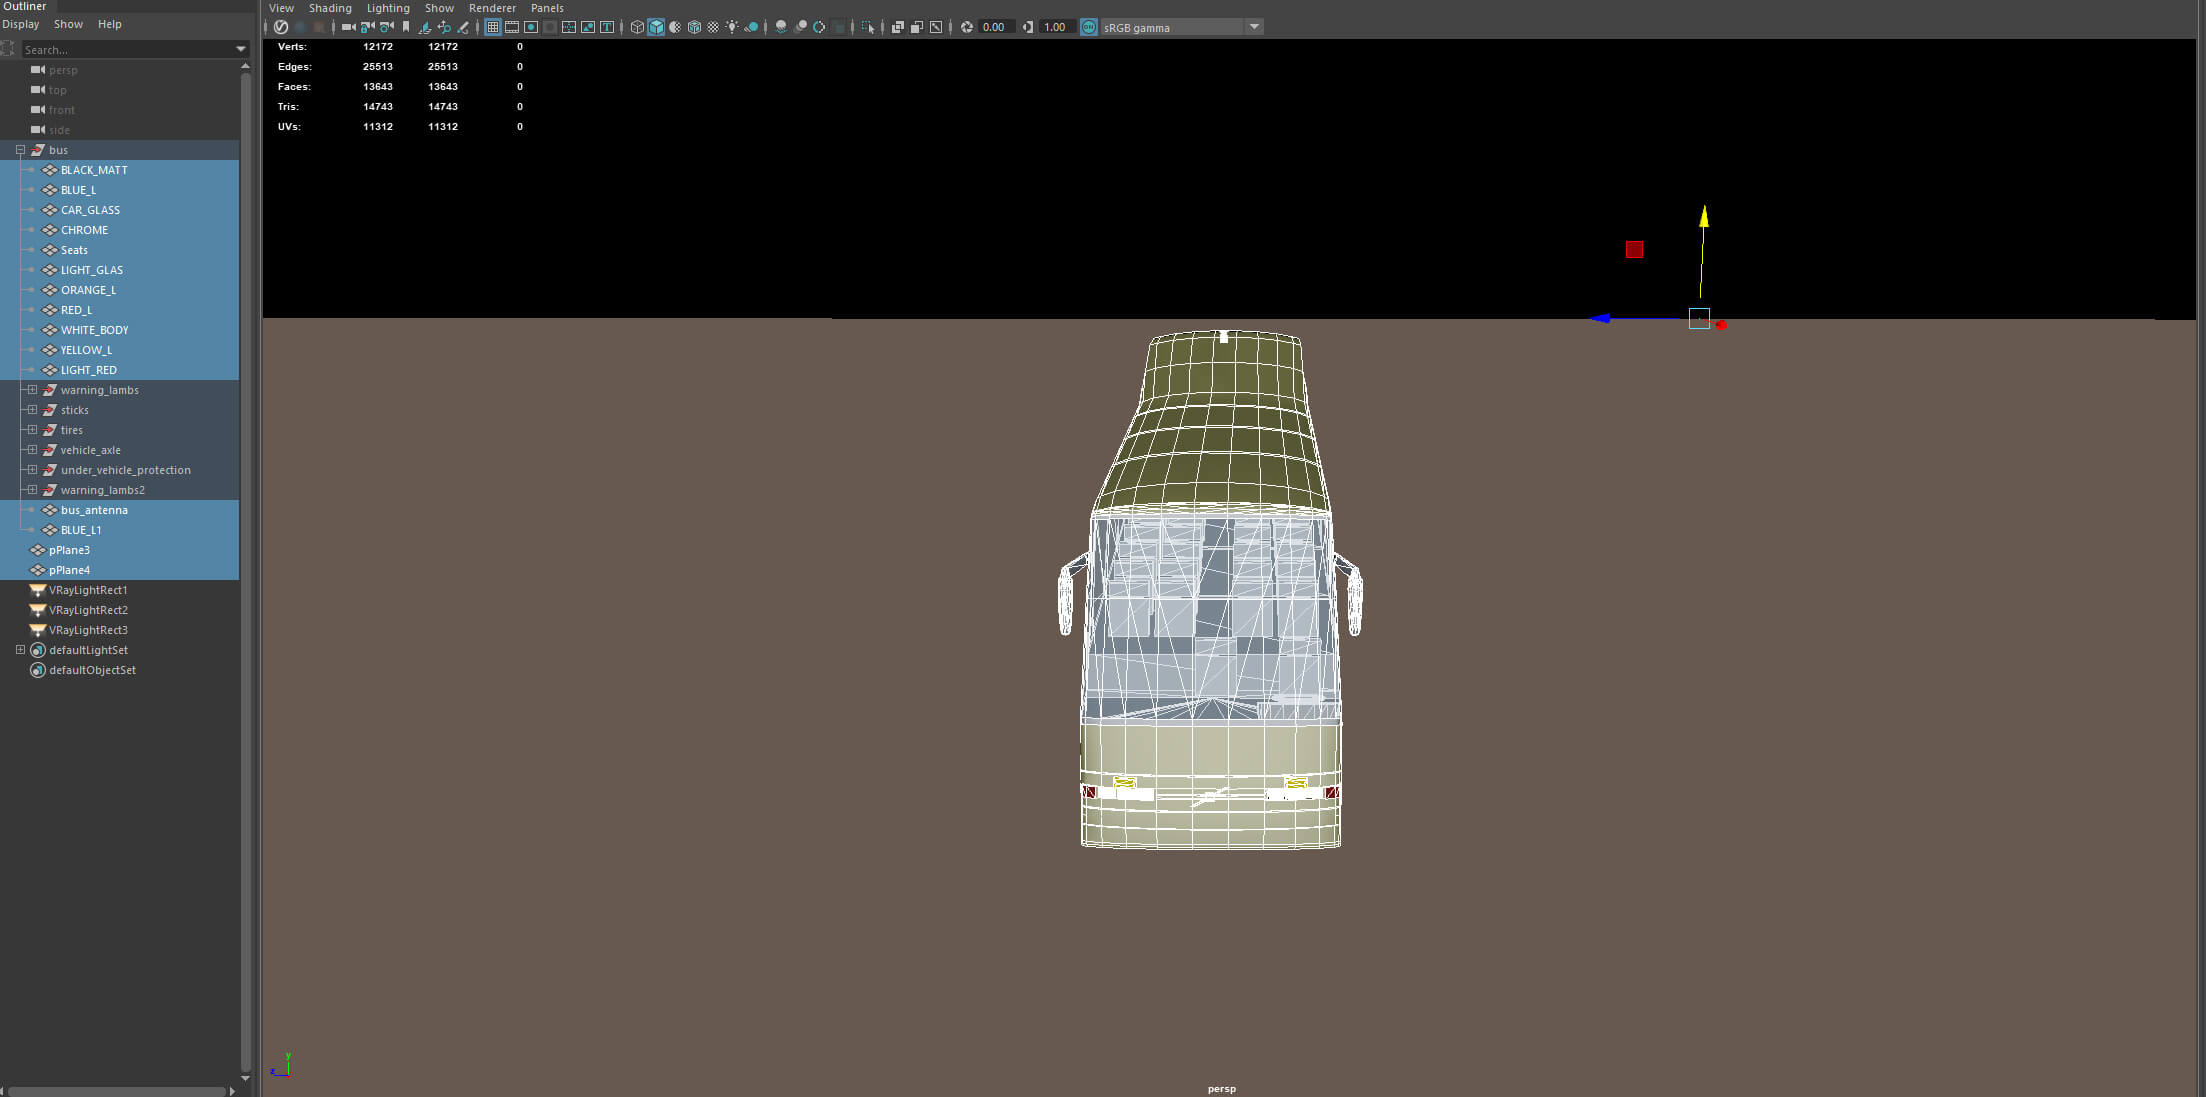Toggle view transform color management button
The image size is (2206, 1097).
[1089, 27]
